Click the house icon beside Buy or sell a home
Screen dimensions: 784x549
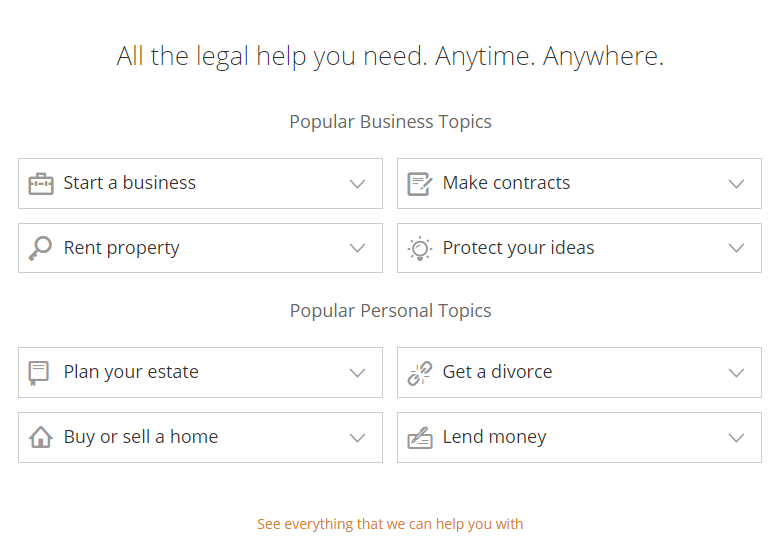pyautogui.click(x=40, y=437)
